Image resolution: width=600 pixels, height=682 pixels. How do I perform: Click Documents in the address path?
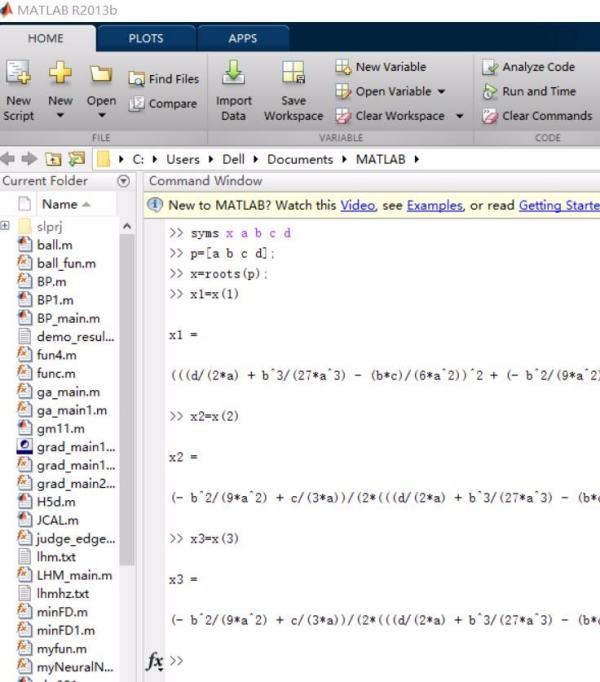pyautogui.click(x=300, y=159)
